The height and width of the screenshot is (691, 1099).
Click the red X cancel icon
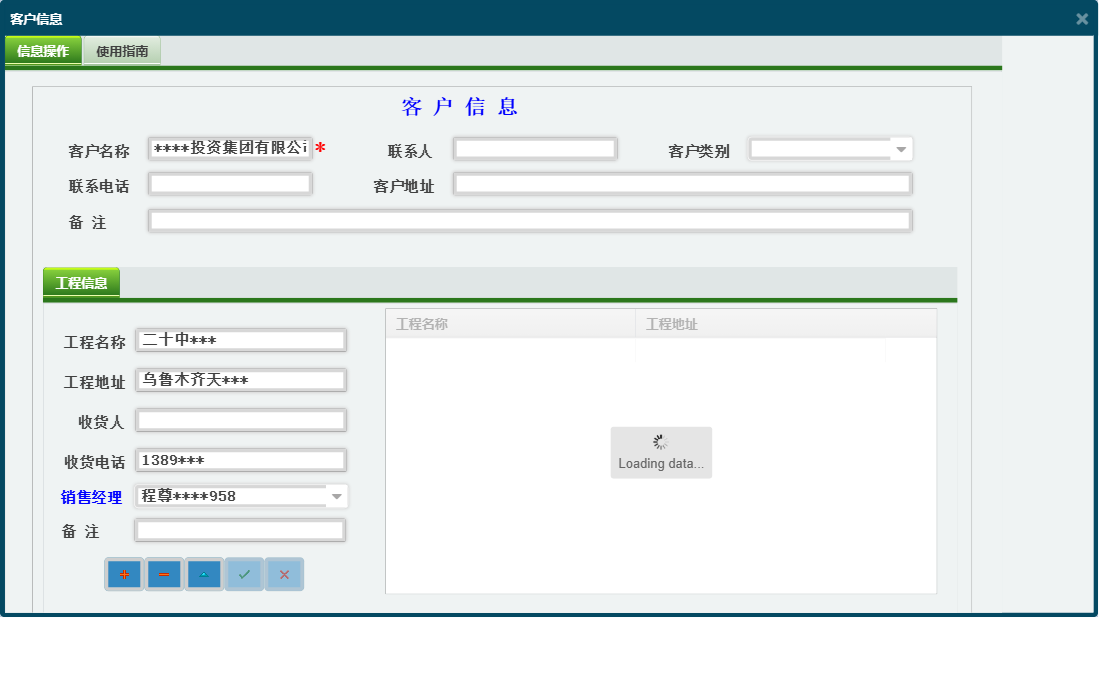pyautogui.click(x=284, y=574)
